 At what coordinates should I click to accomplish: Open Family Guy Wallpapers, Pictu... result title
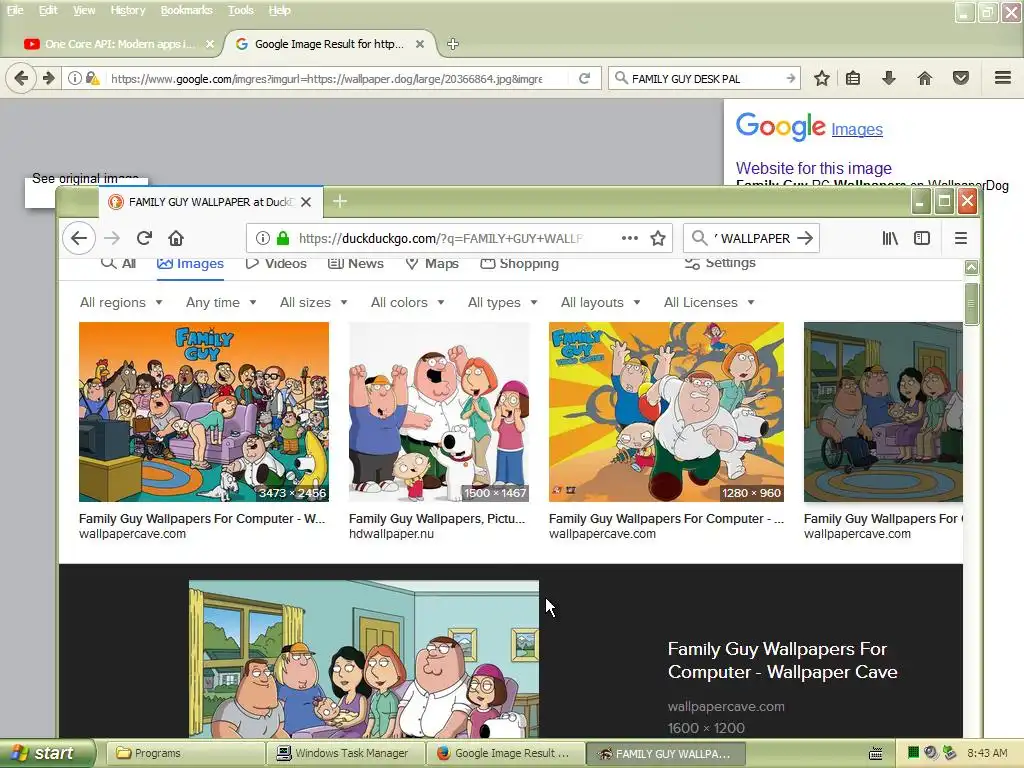[x=436, y=519]
